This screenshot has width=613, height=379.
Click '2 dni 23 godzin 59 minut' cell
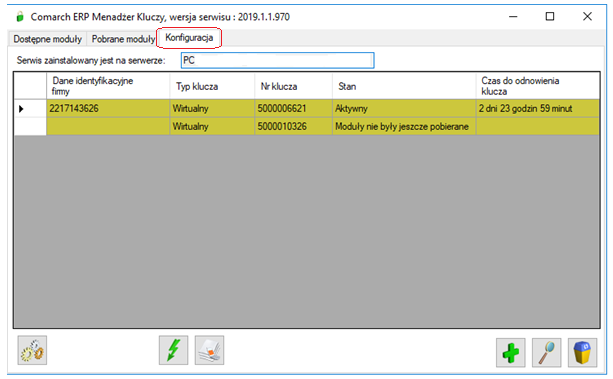coord(538,108)
